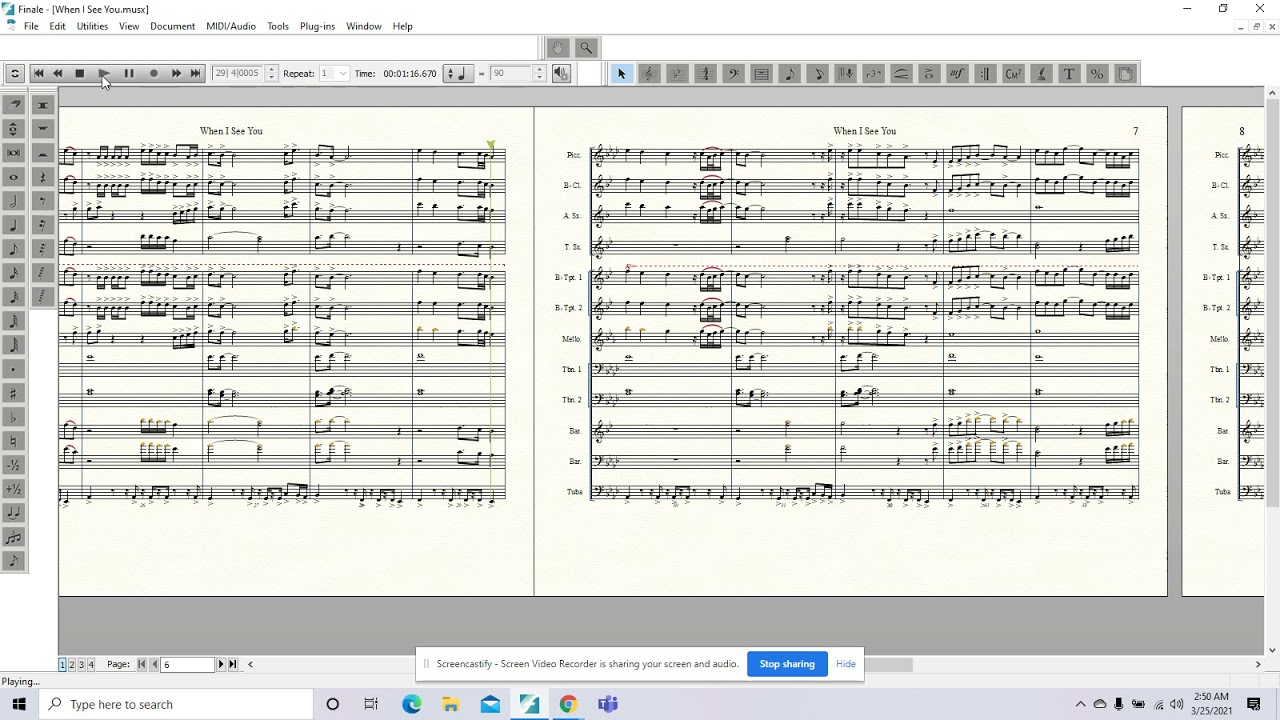This screenshot has width=1280, height=720.
Task: Open the Plug-ins menu
Action: click(x=317, y=26)
